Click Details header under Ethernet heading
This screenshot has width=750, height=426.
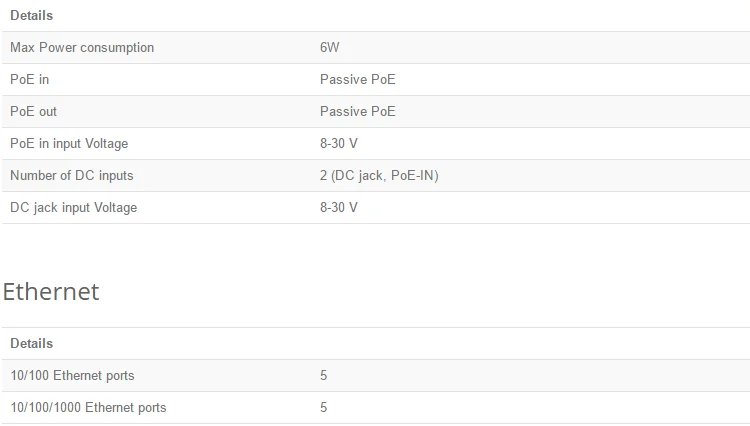click(x=32, y=343)
